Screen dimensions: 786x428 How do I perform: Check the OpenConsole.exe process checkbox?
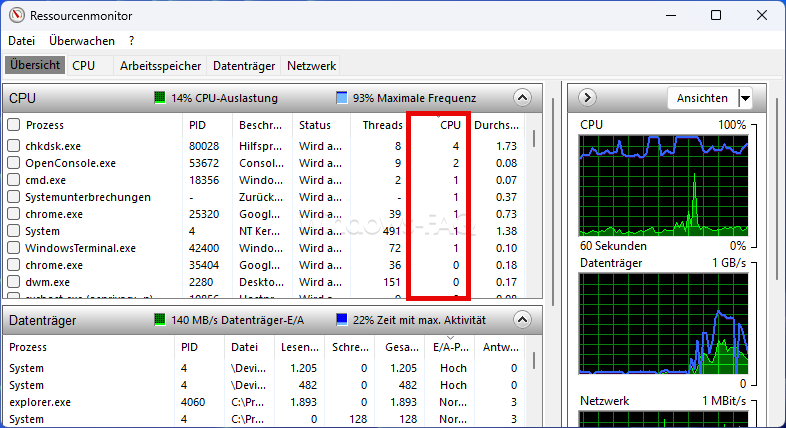tap(14, 163)
